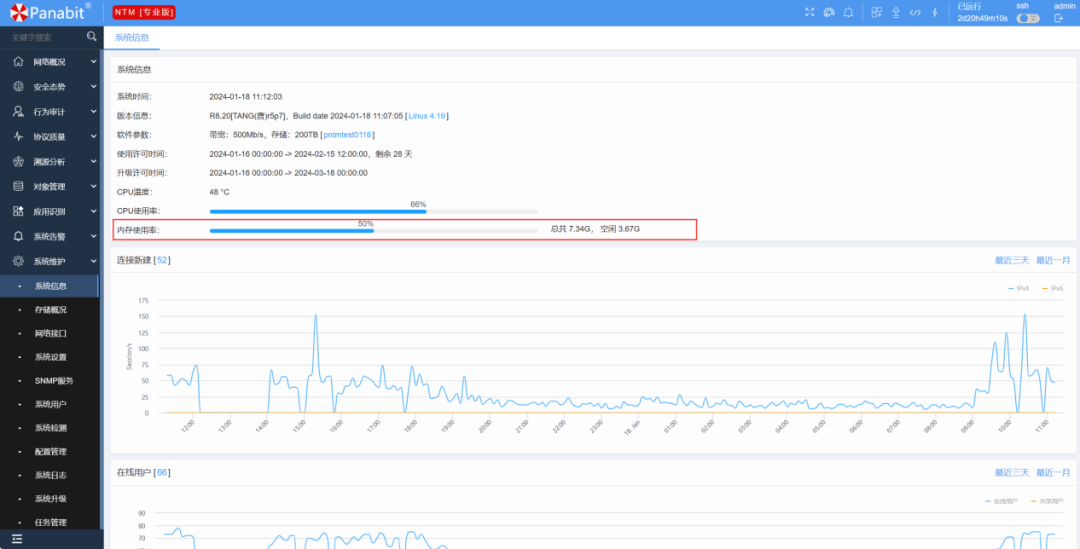Toggle IPv4 series in chart legend

click(1018, 289)
